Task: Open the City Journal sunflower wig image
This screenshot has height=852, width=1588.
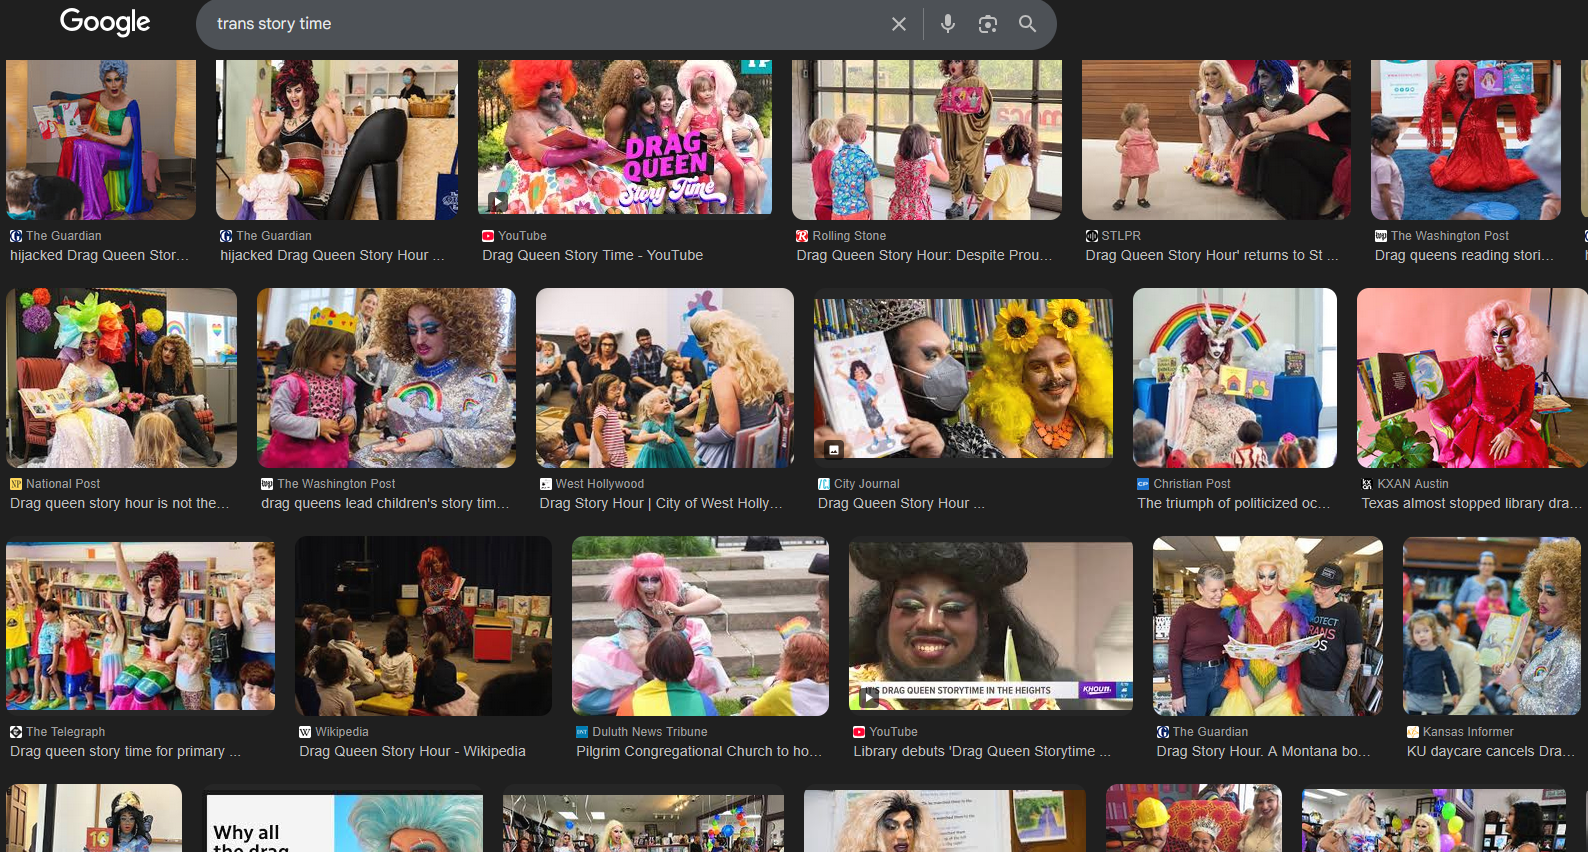Action: coord(963,378)
